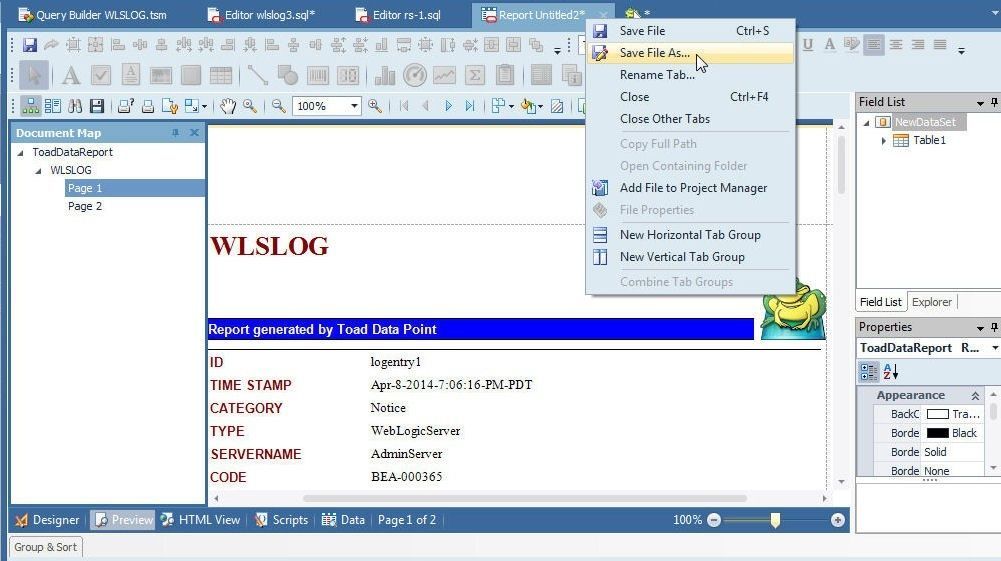Switch to the Query Builder WLSLOG.tsm tab
This screenshot has width=1001, height=561.
93,15
